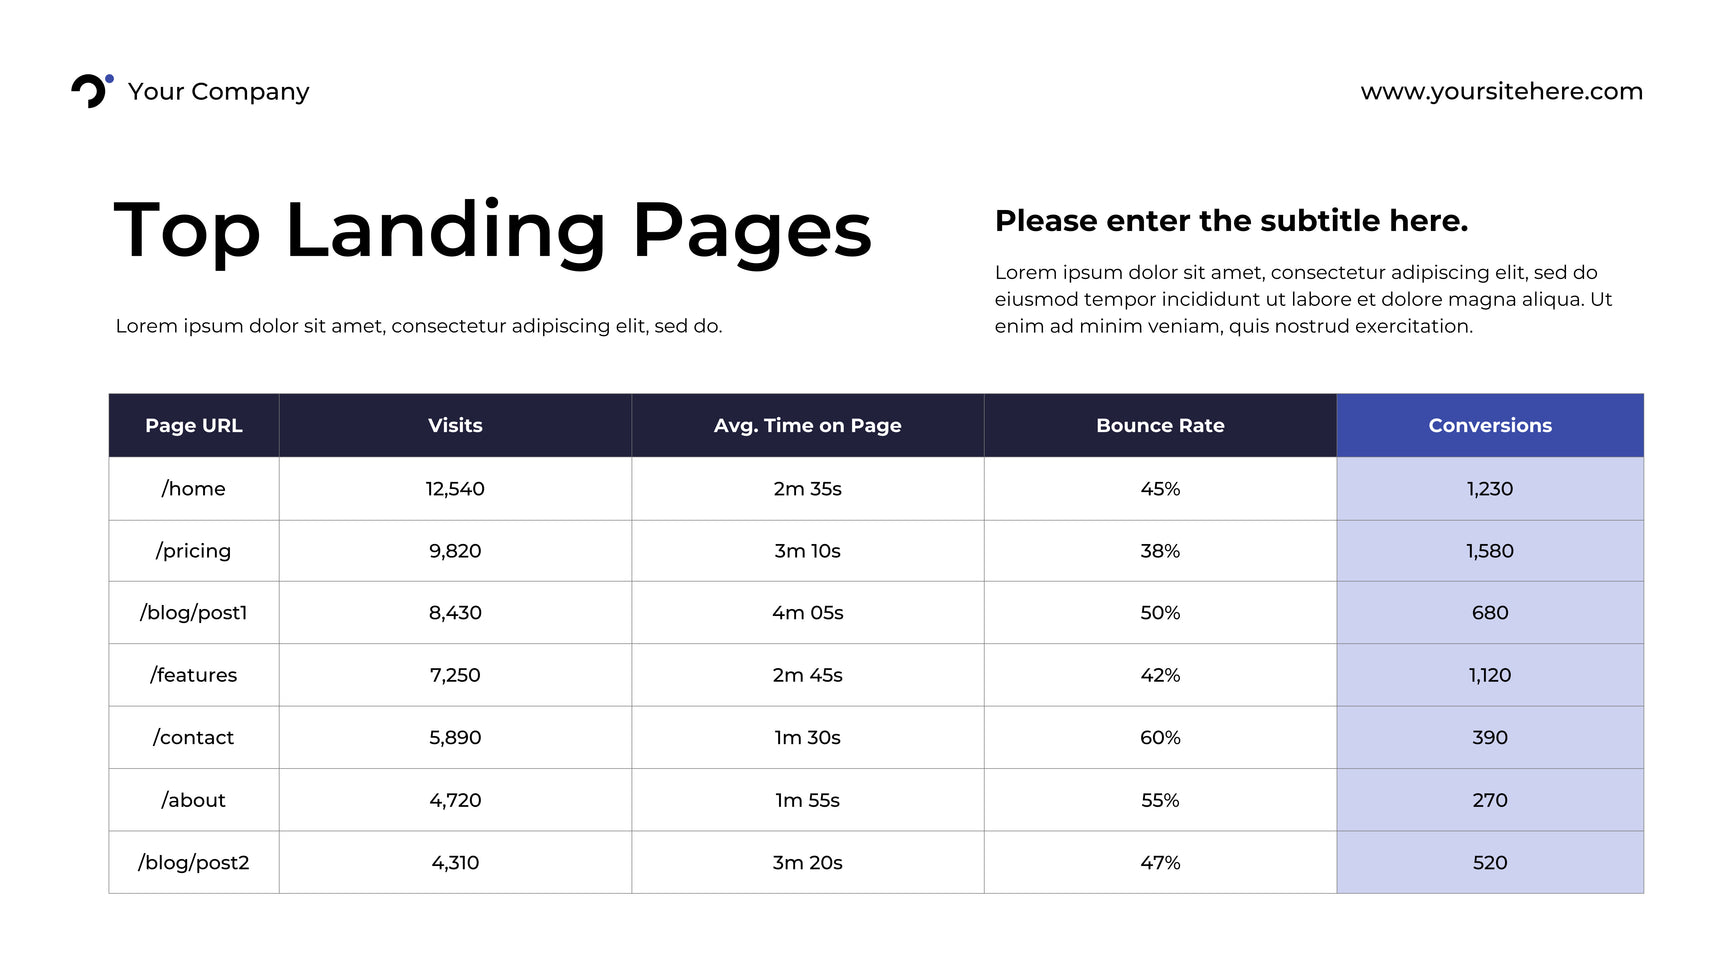Select the /features URL cell

[x=193, y=675]
